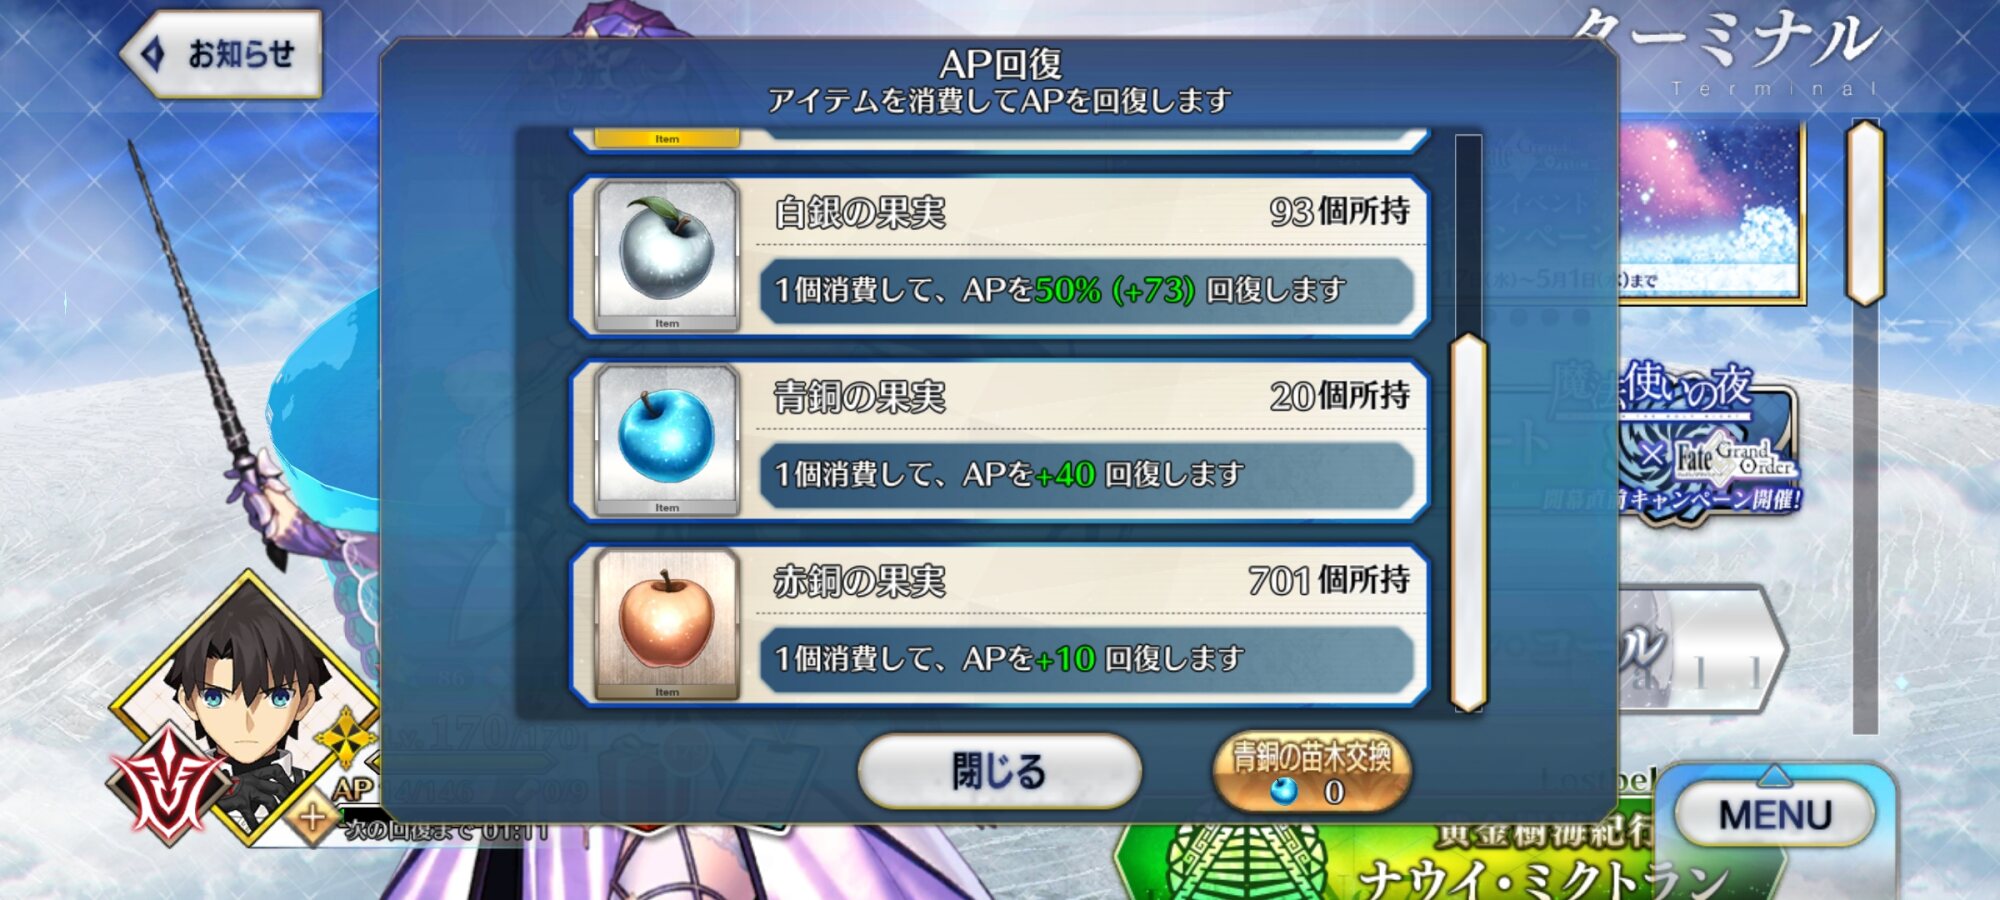2000x900 pixels.
Task: Close the AP recovery dialog with 閉じる
Action: click(999, 771)
